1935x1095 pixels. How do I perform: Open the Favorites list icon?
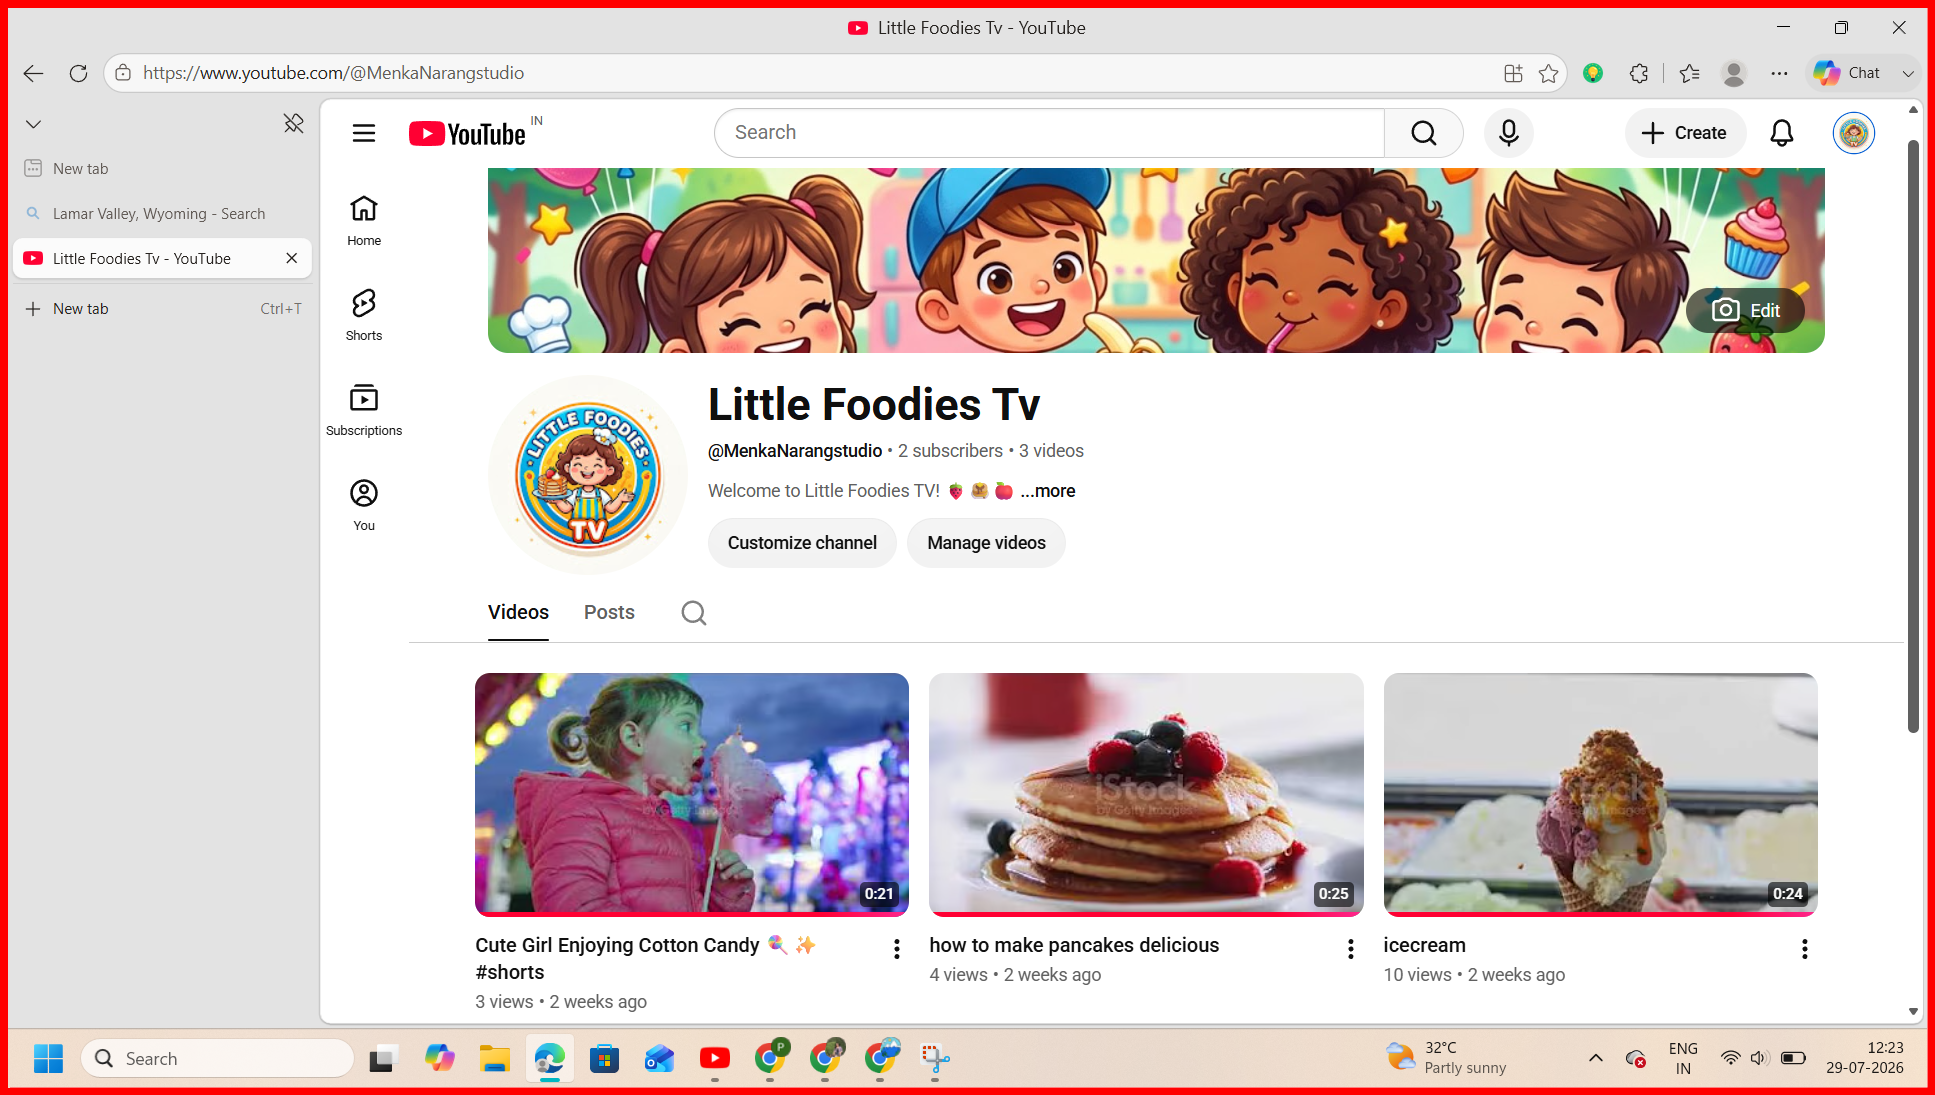1689,73
